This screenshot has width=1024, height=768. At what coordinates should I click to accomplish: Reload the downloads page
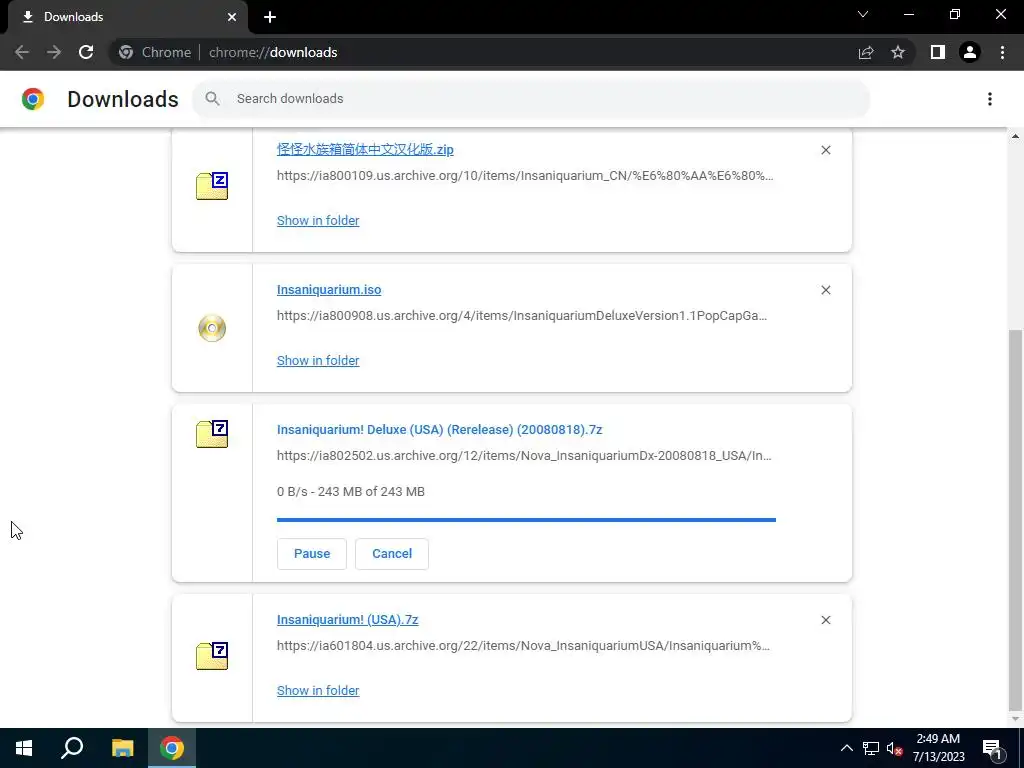click(86, 52)
